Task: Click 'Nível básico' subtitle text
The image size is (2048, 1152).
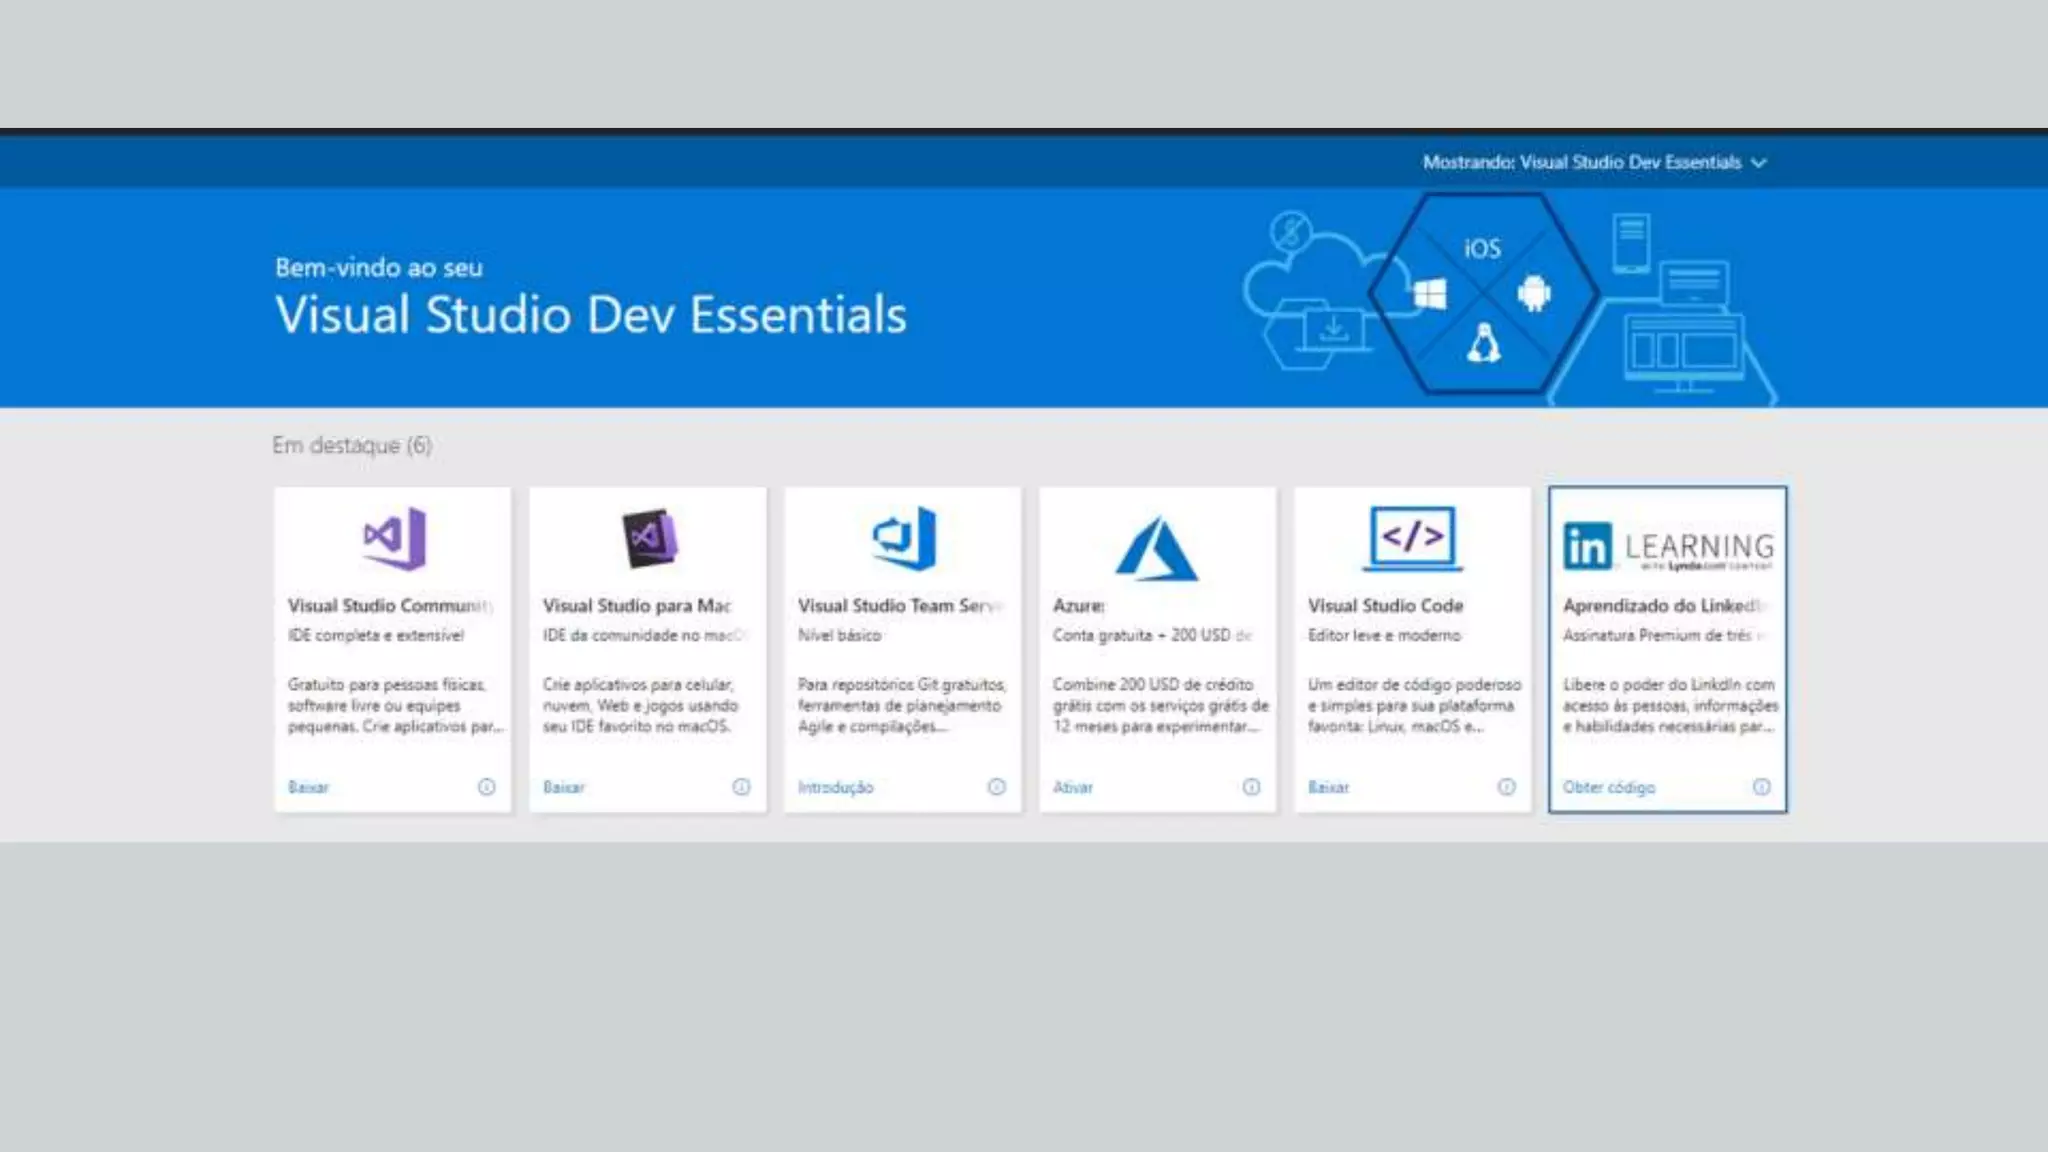Action: click(839, 635)
